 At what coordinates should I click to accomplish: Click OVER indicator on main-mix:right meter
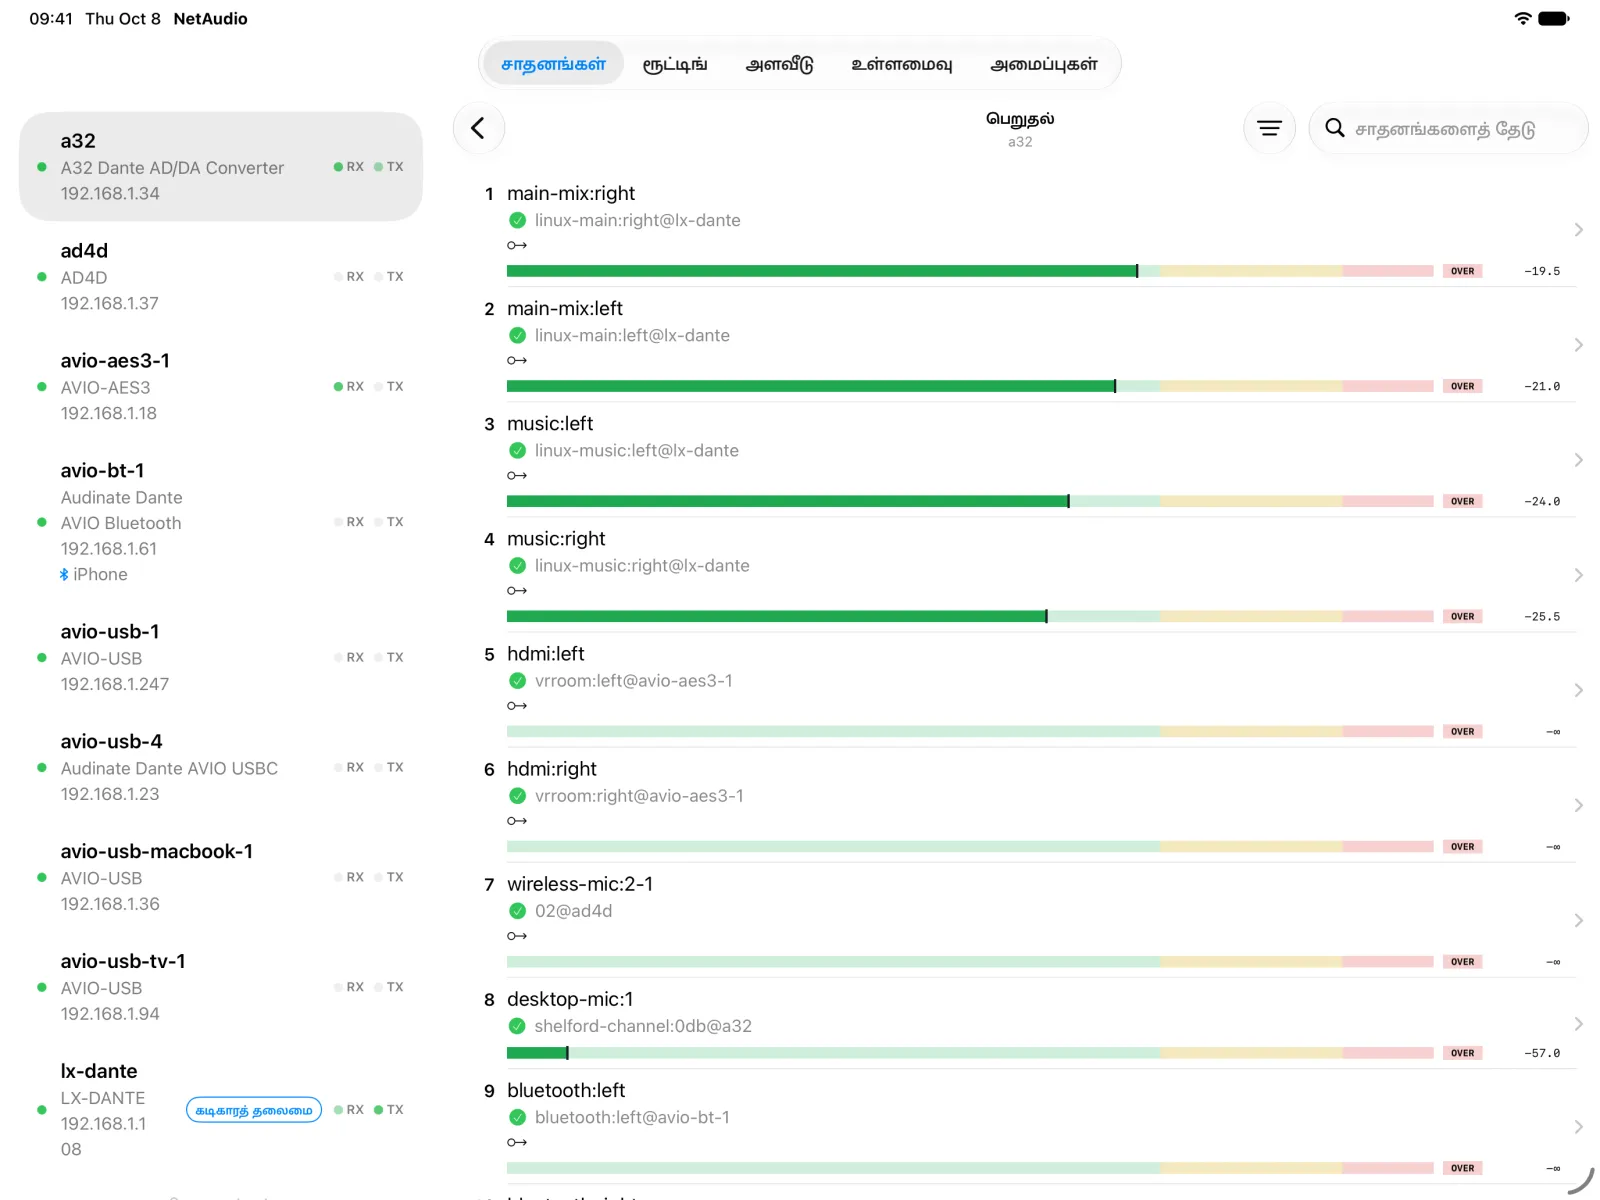click(1462, 271)
